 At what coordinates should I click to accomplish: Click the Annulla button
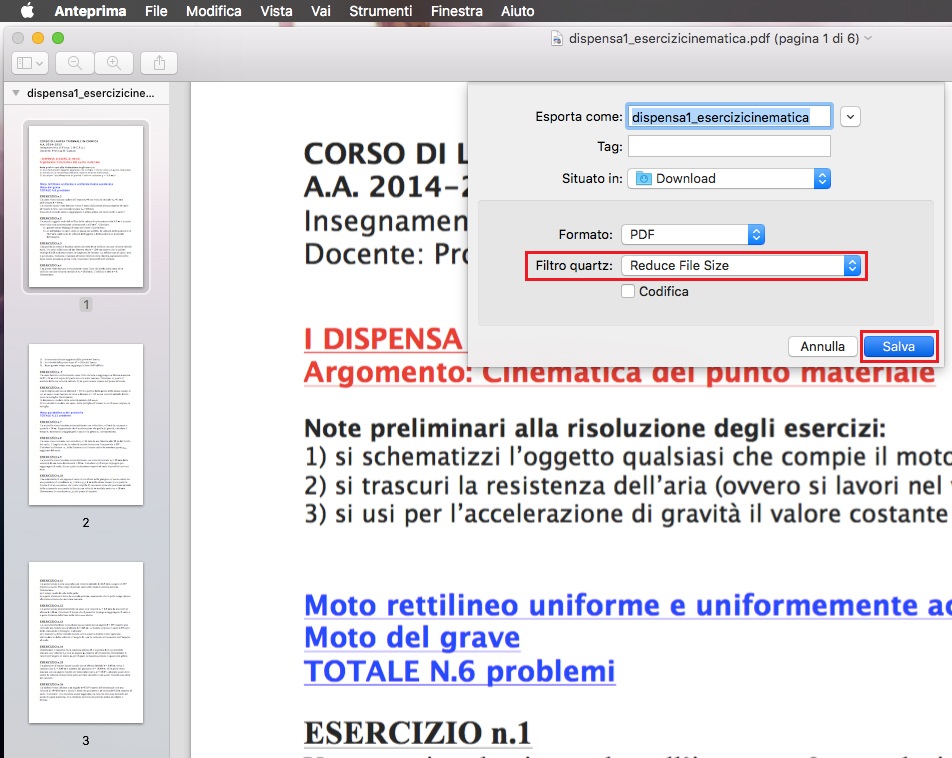(822, 346)
